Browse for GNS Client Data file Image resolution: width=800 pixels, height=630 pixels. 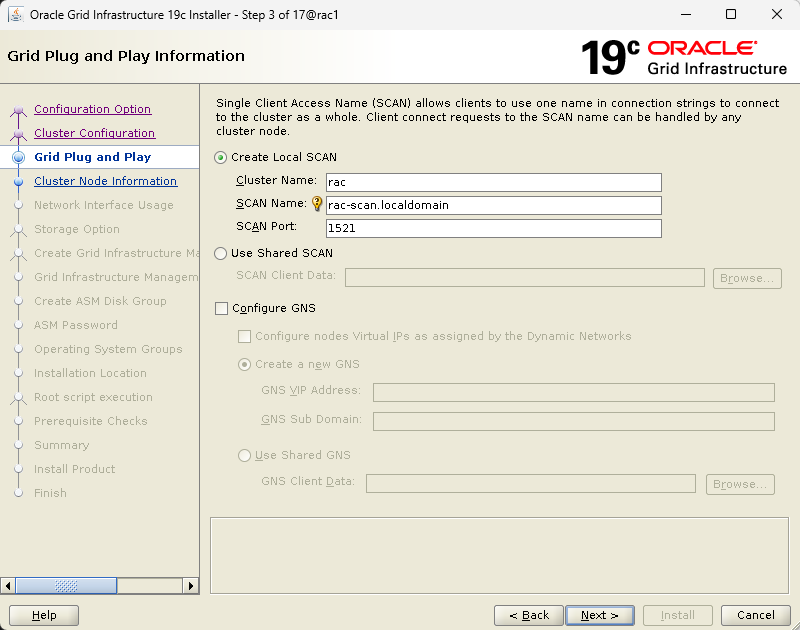[740, 484]
